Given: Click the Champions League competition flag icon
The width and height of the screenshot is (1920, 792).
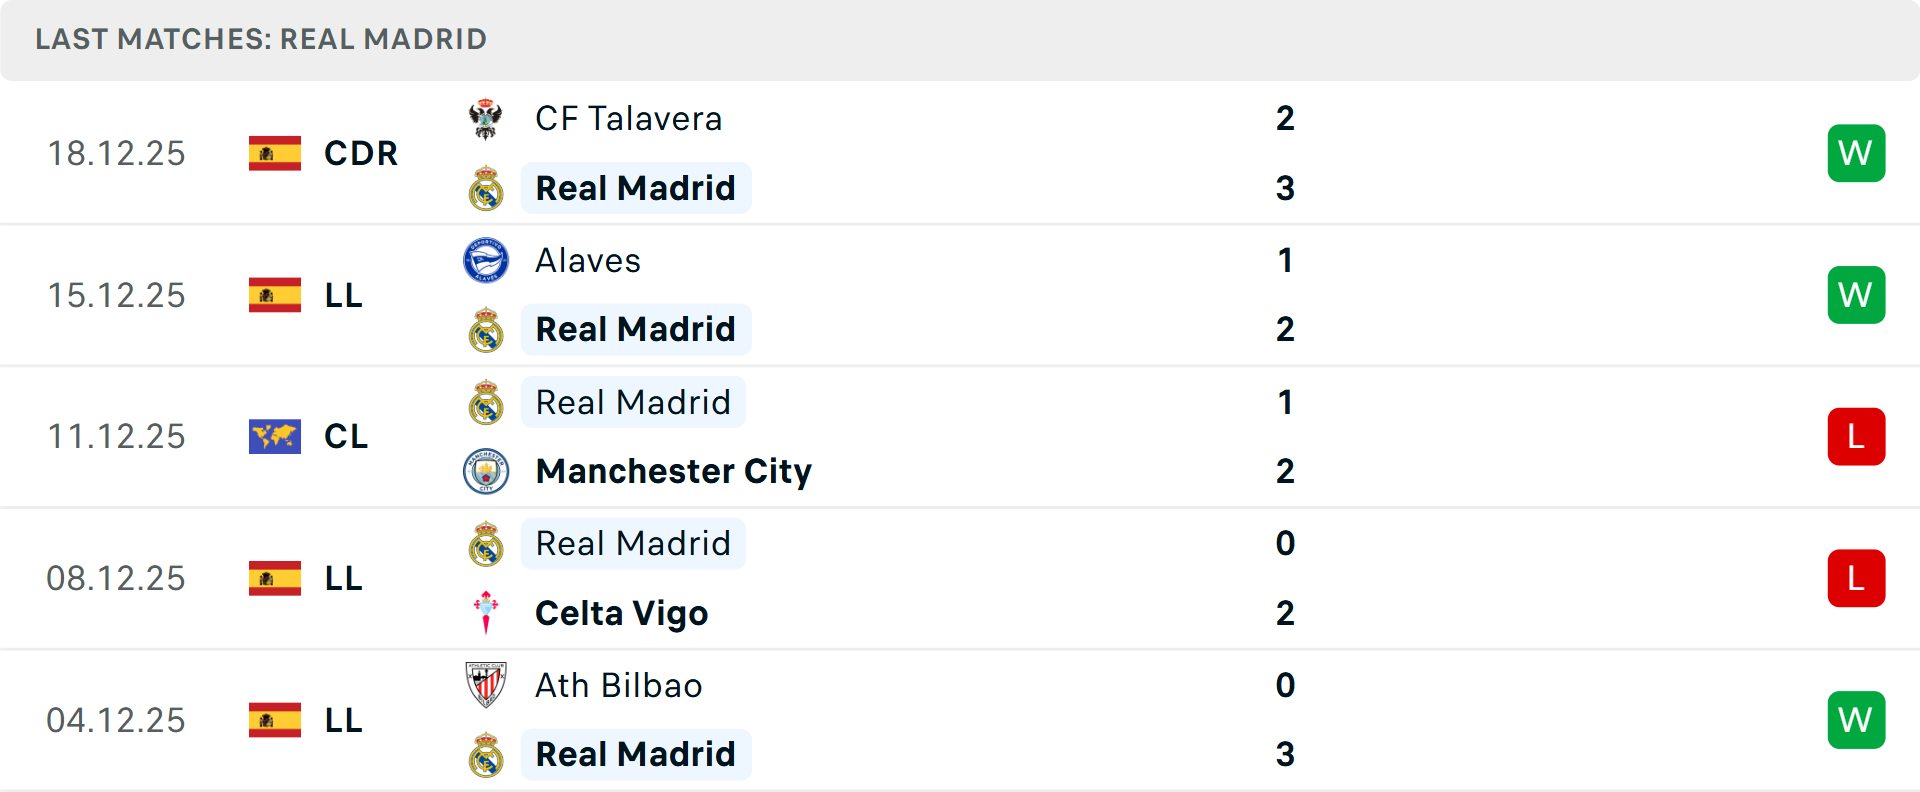Looking at the screenshot, I should point(275,436).
